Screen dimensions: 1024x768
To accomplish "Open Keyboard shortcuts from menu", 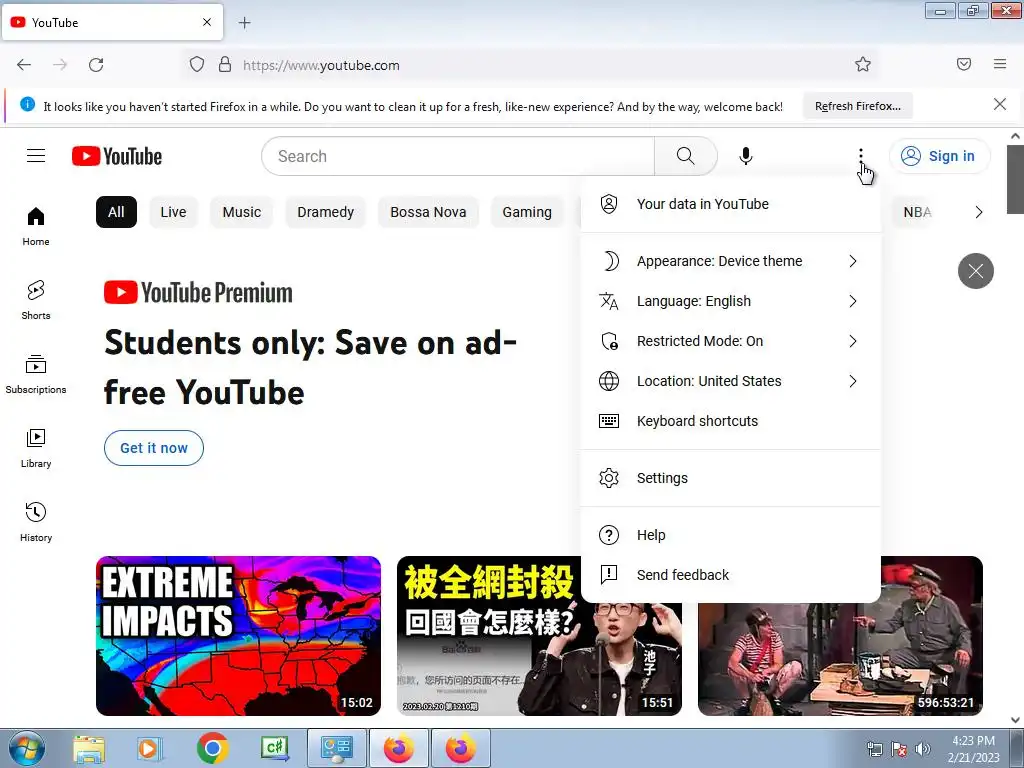I will click(730, 421).
